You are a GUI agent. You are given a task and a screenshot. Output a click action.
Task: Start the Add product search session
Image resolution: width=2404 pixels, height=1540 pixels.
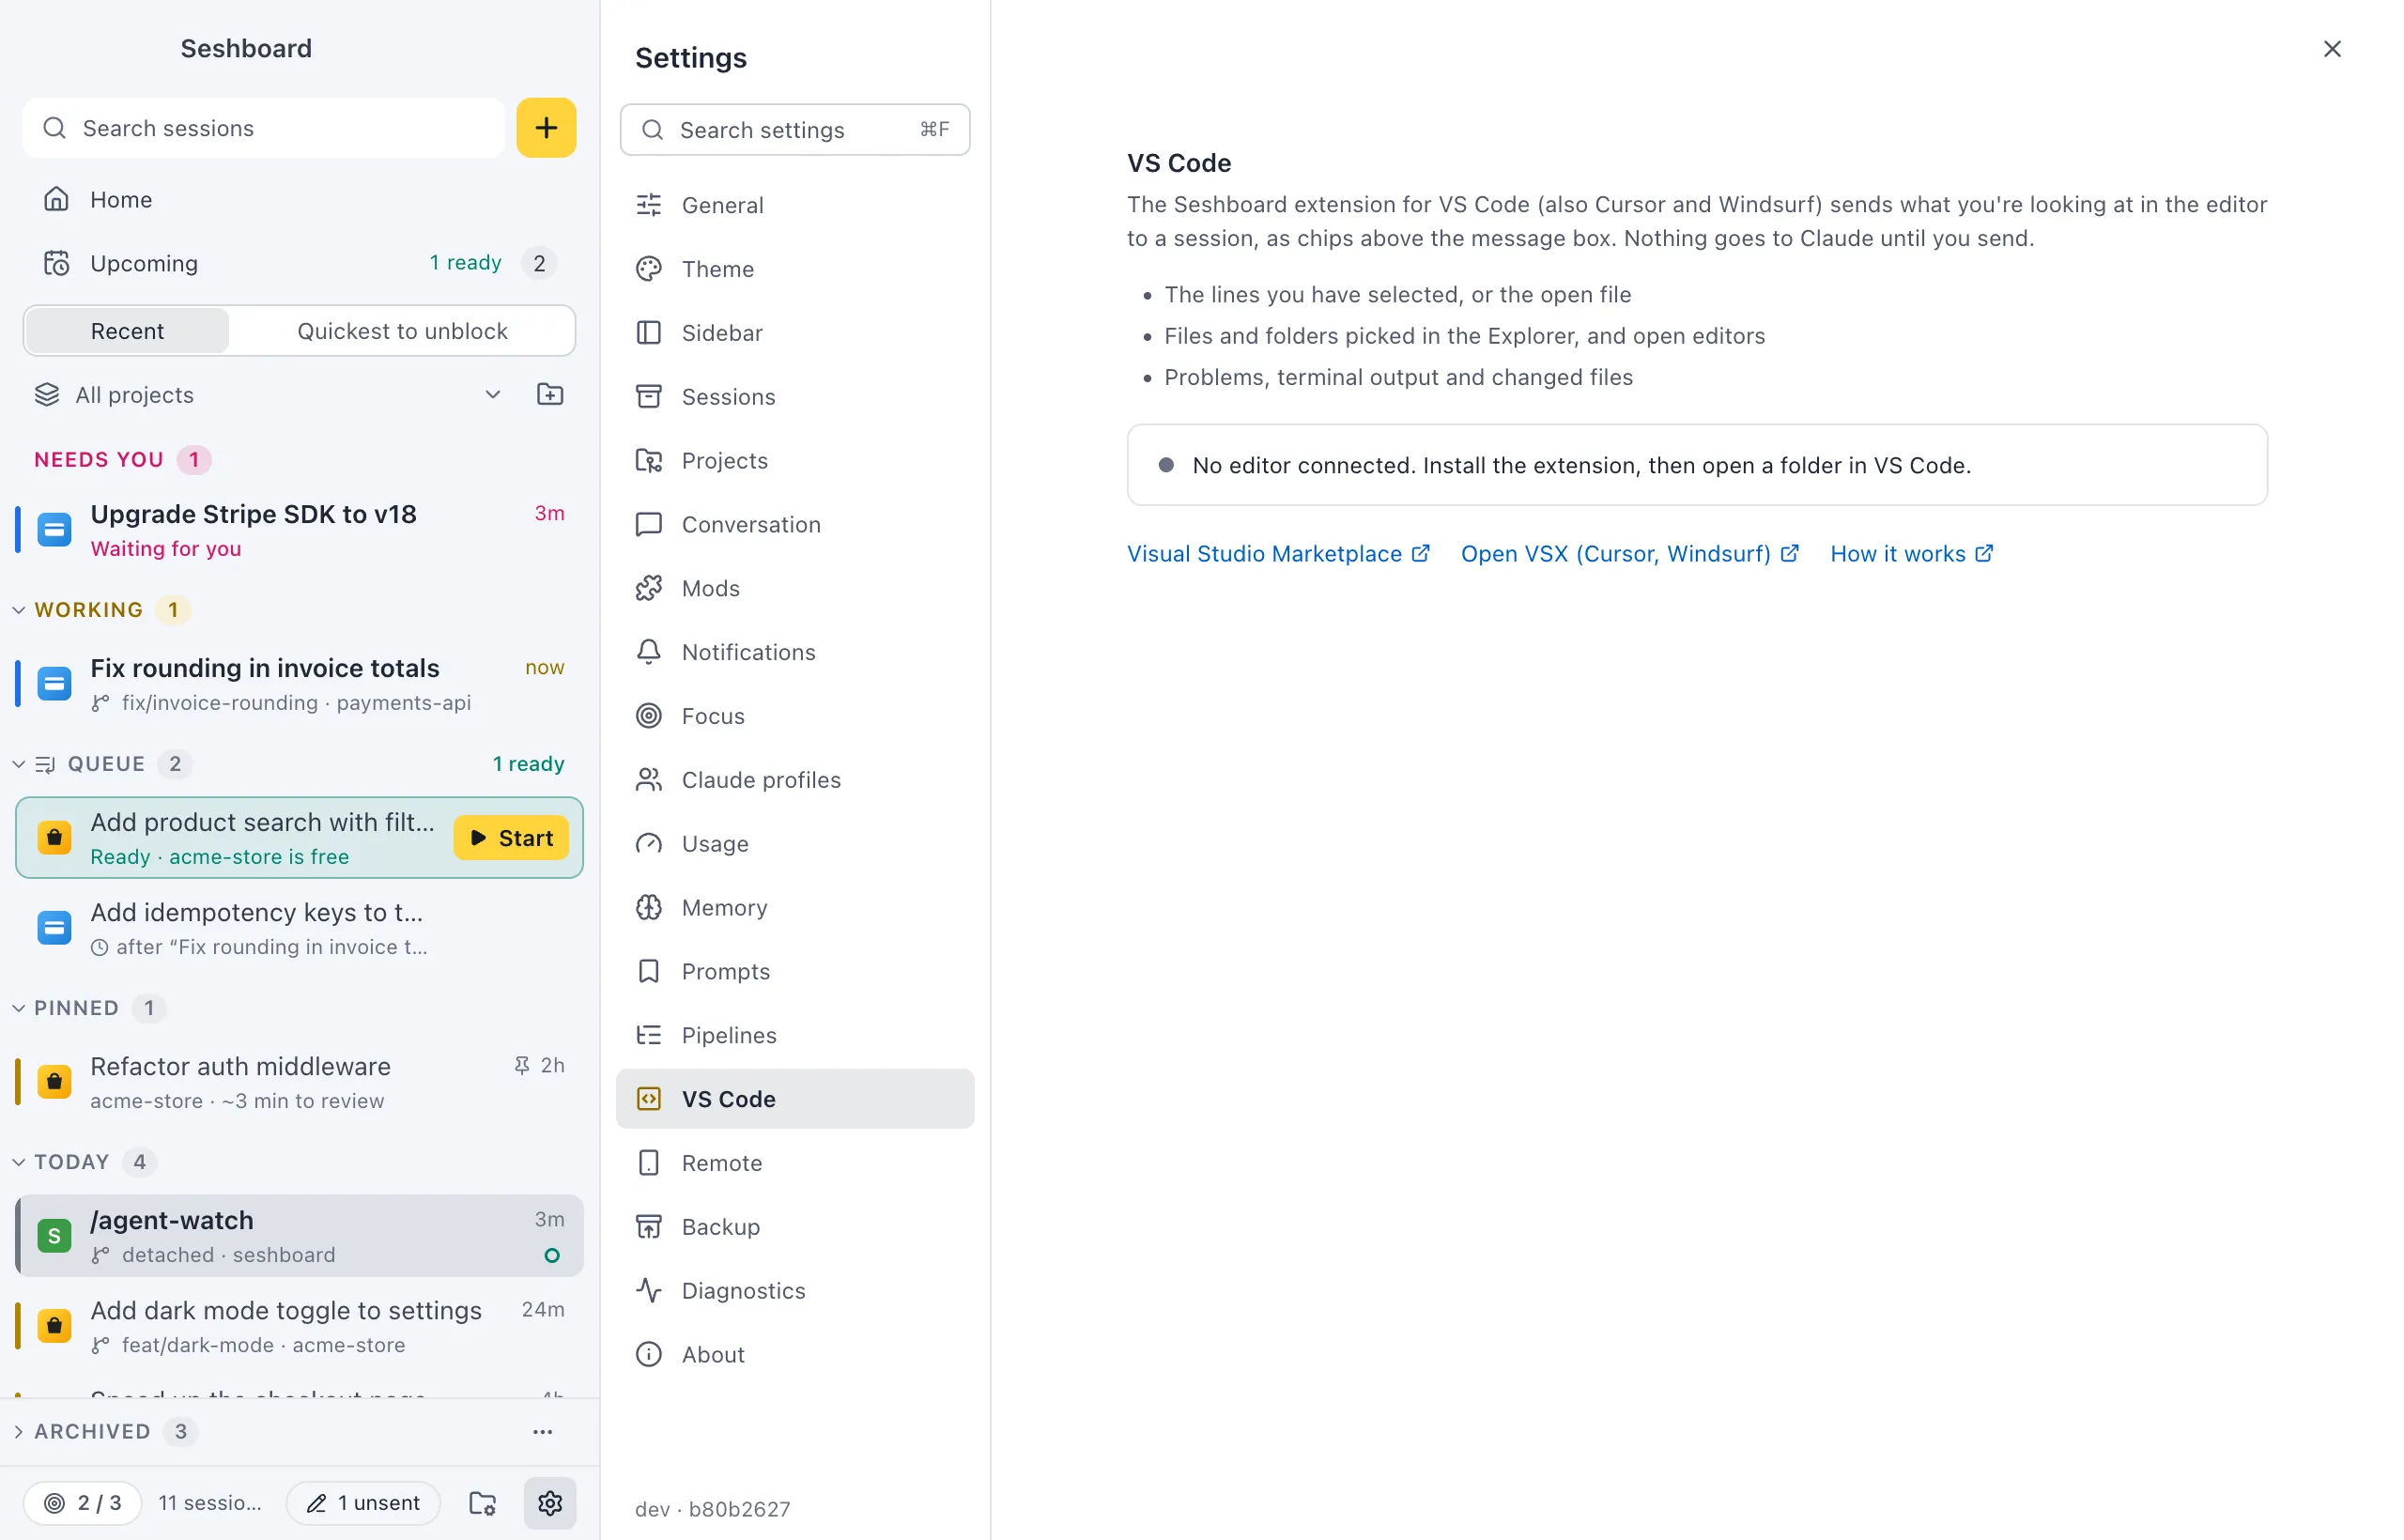(511, 838)
